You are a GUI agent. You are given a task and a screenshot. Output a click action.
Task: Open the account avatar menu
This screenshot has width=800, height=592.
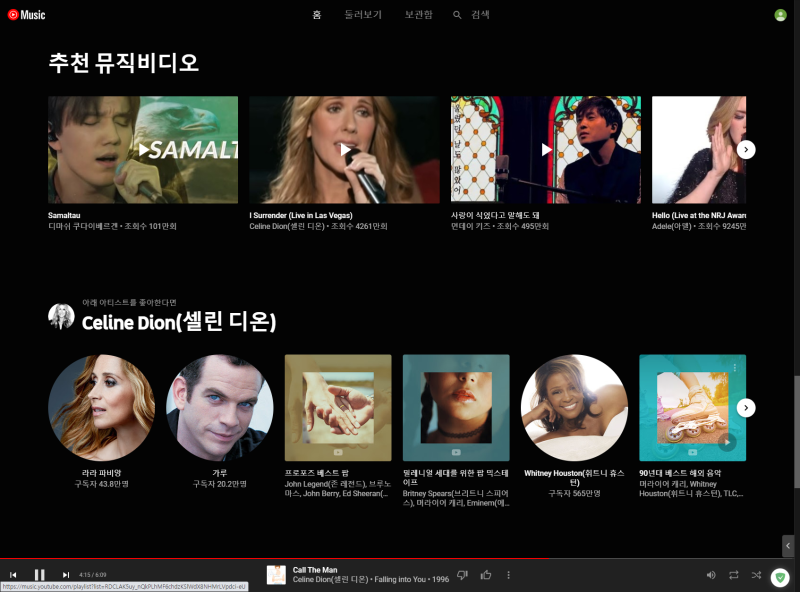pyautogui.click(x=780, y=15)
